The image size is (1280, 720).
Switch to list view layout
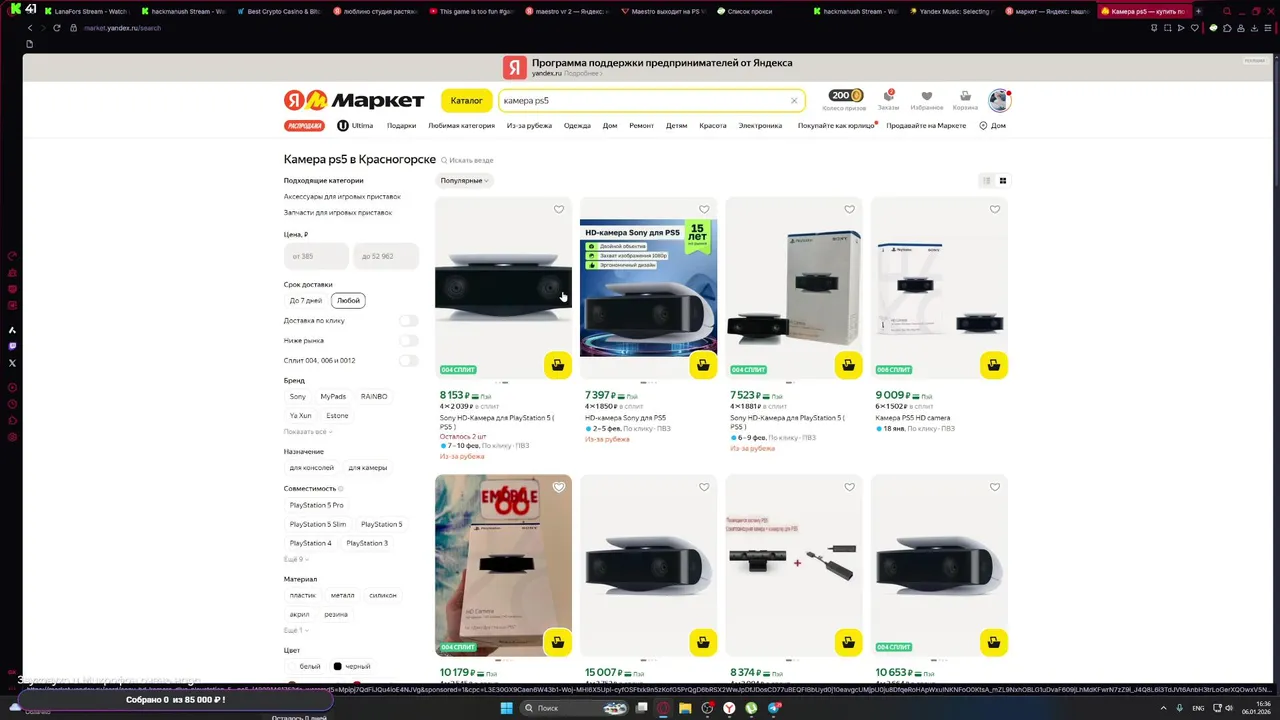pos(986,181)
